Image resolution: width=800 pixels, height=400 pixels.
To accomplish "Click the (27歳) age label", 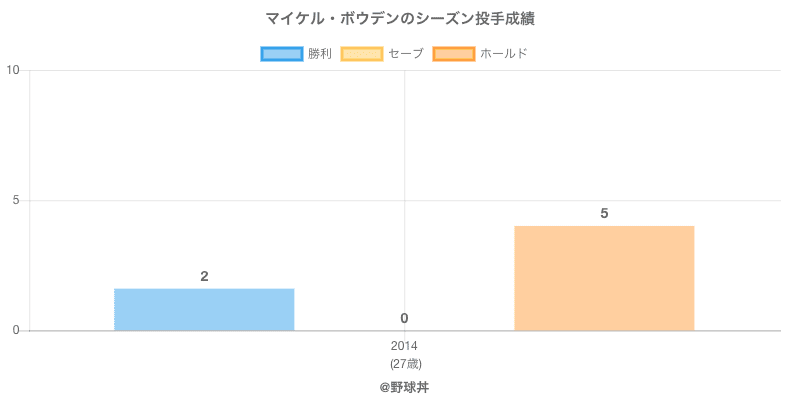I will 404,363.
